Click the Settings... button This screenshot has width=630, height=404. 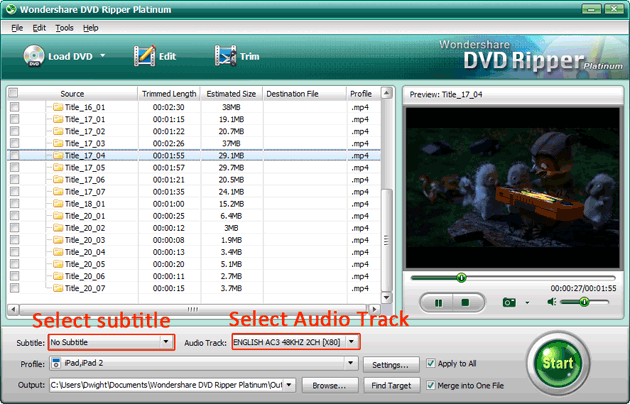pyautogui.click(x=391, y=364)
